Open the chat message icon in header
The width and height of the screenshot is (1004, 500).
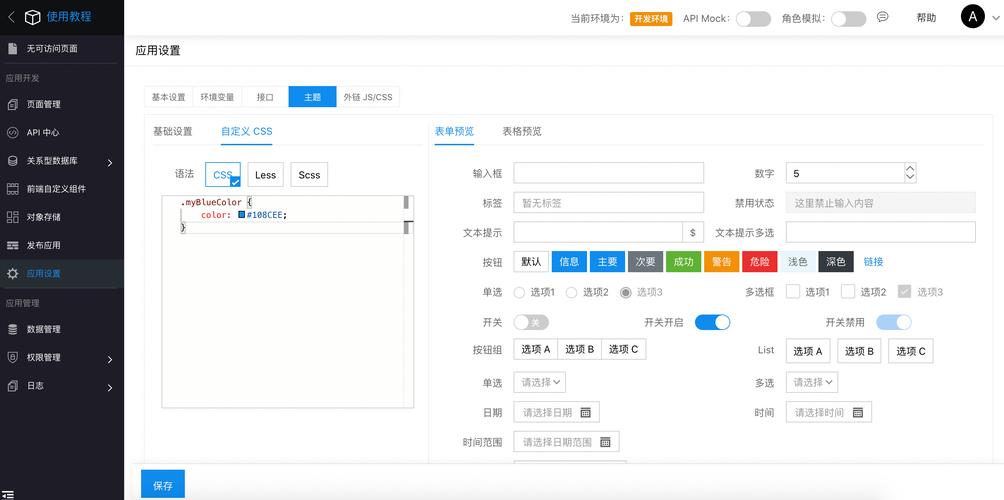point(883,17)
